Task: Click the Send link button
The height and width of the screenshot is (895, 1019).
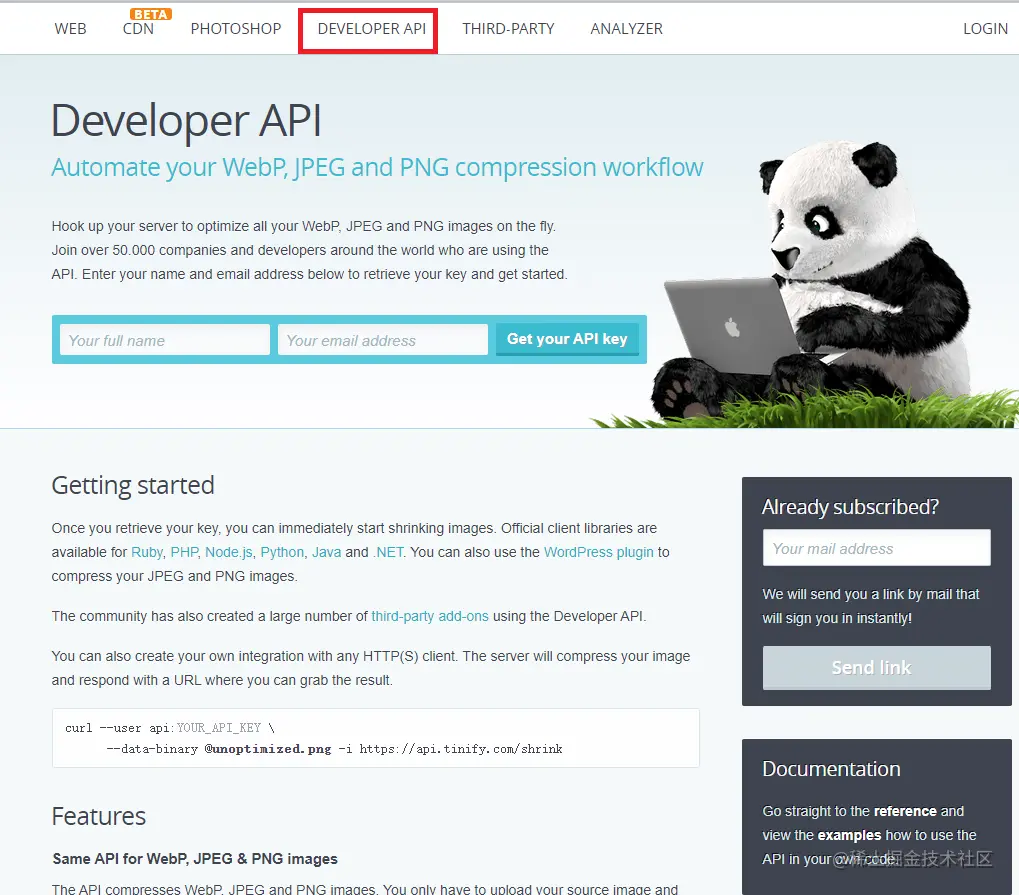Action: (x=877, y=668)
